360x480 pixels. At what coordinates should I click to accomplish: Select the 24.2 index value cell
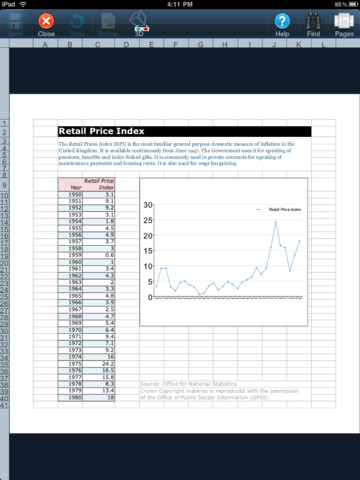pos(99,364)
